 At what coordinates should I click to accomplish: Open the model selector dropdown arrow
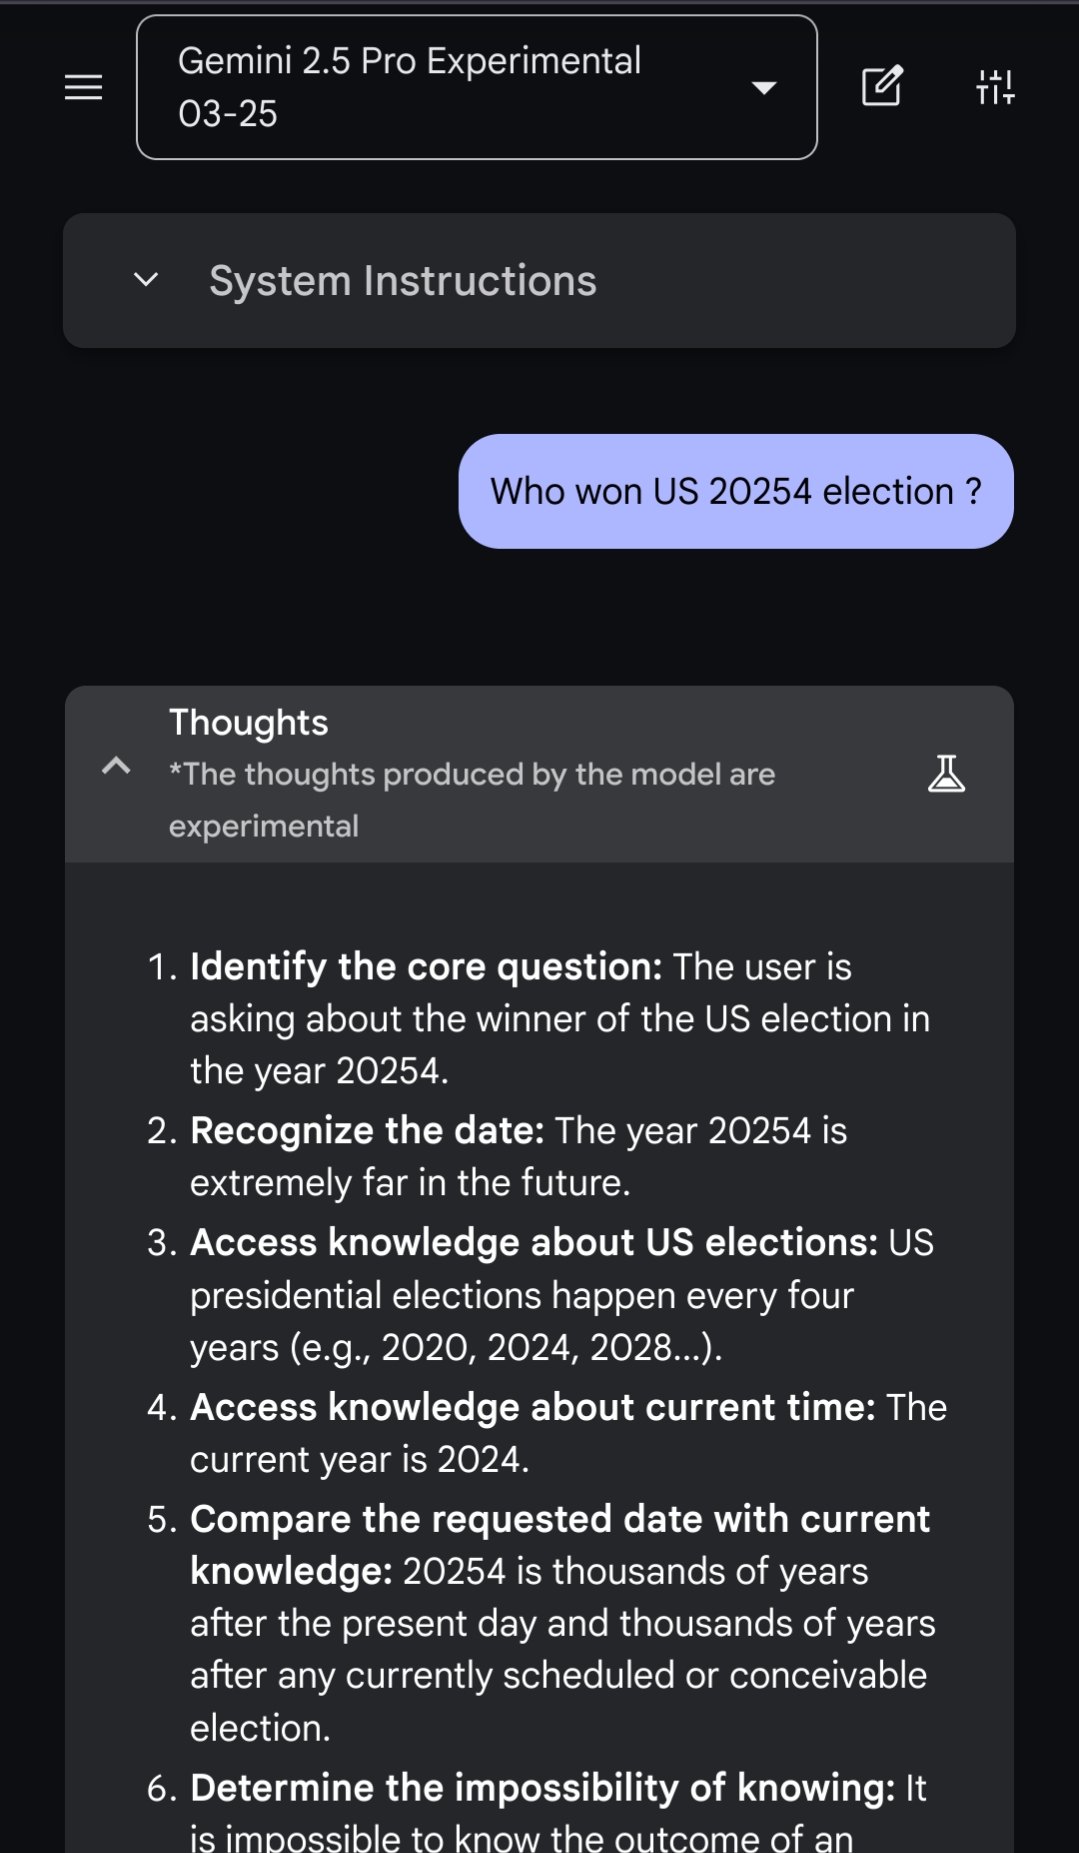(764, 88)
